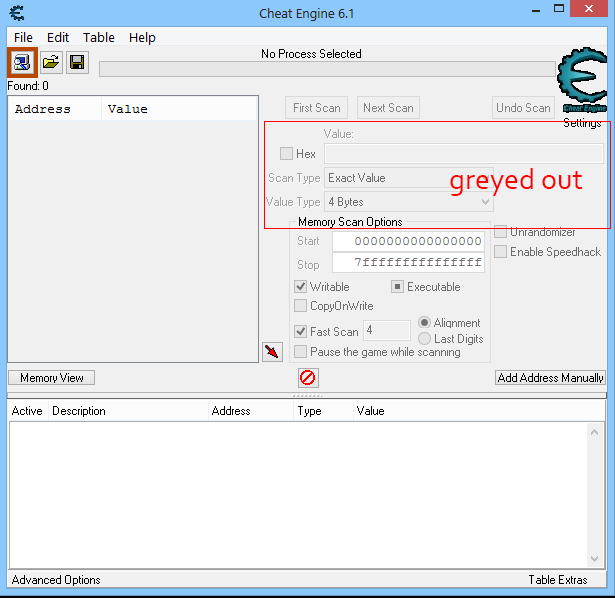The width and height of the screenshot is (615, 598).
Task: Click the address table's Value column header
Action: (479, 411)
